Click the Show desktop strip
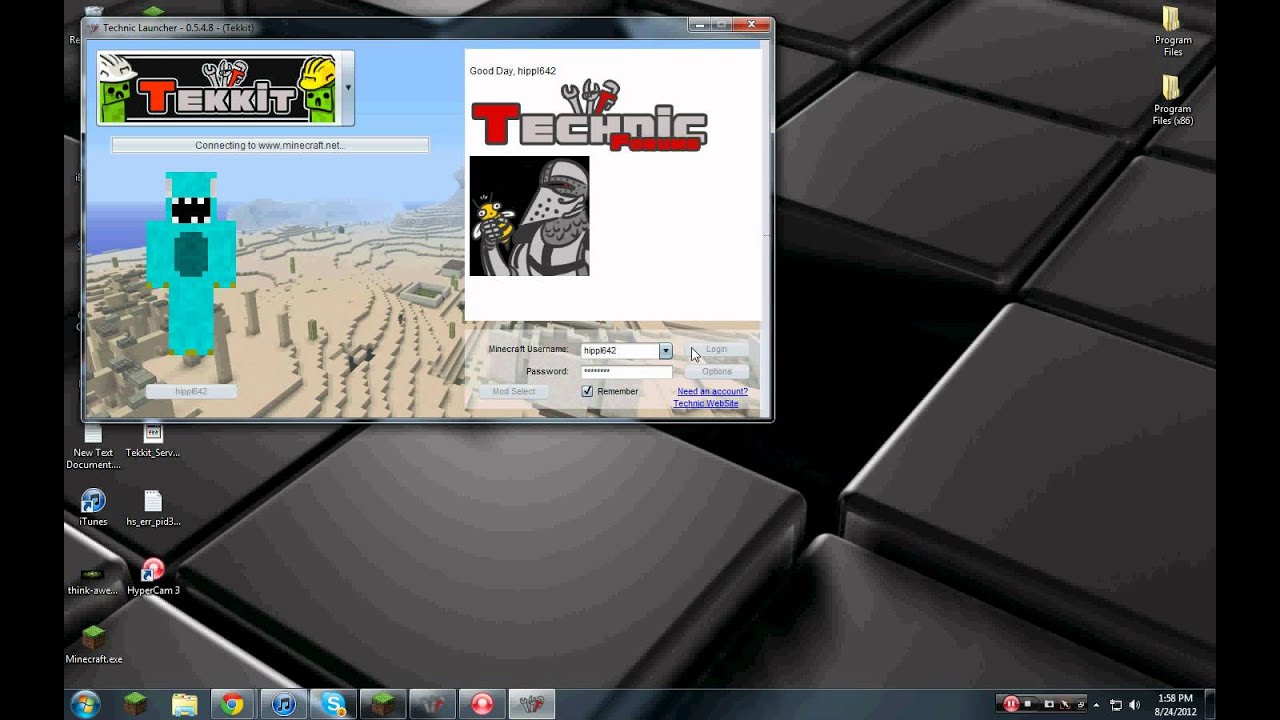 tap(1209, 704)
